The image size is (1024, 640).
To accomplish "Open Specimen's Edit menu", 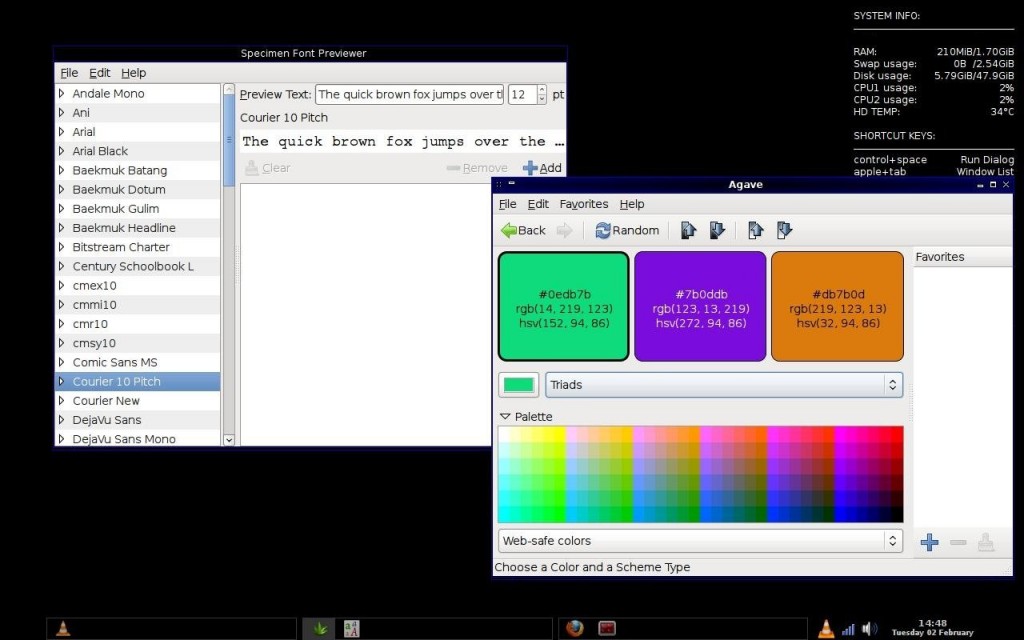I will pyautogui.click(x=99, y=72).
